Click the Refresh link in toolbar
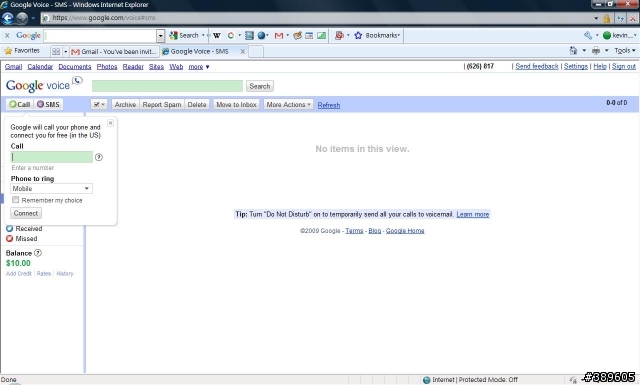 pyautogui.click(x=329, y=105)
